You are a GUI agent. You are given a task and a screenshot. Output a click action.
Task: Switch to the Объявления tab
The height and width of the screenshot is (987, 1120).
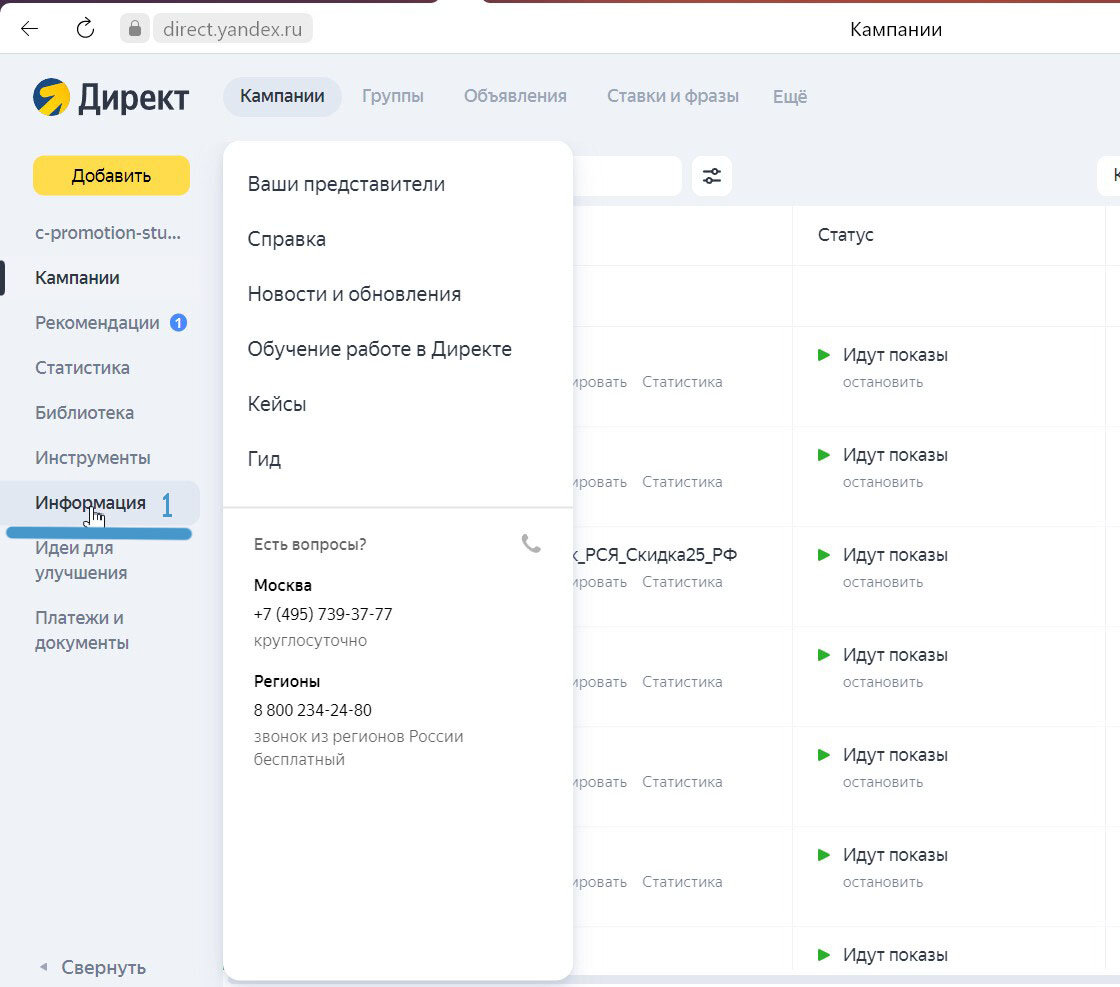[515, 96]
